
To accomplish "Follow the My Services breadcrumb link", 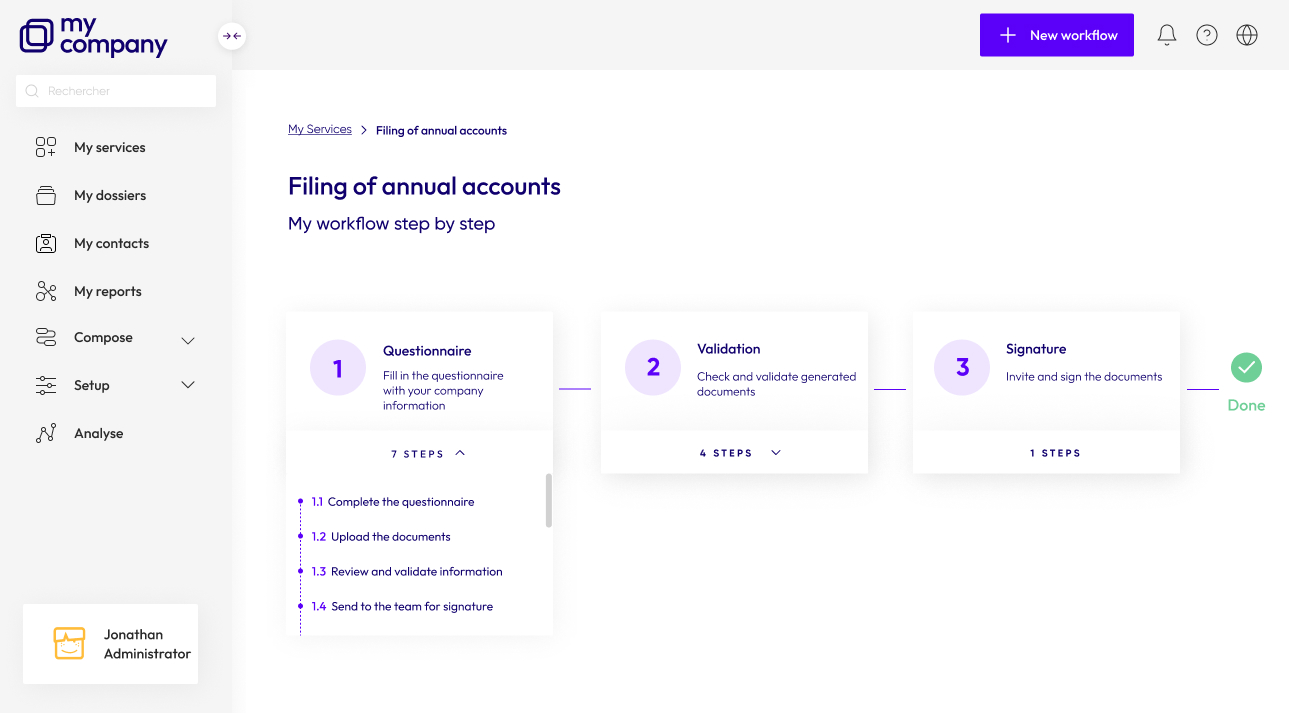I will 320,129.
